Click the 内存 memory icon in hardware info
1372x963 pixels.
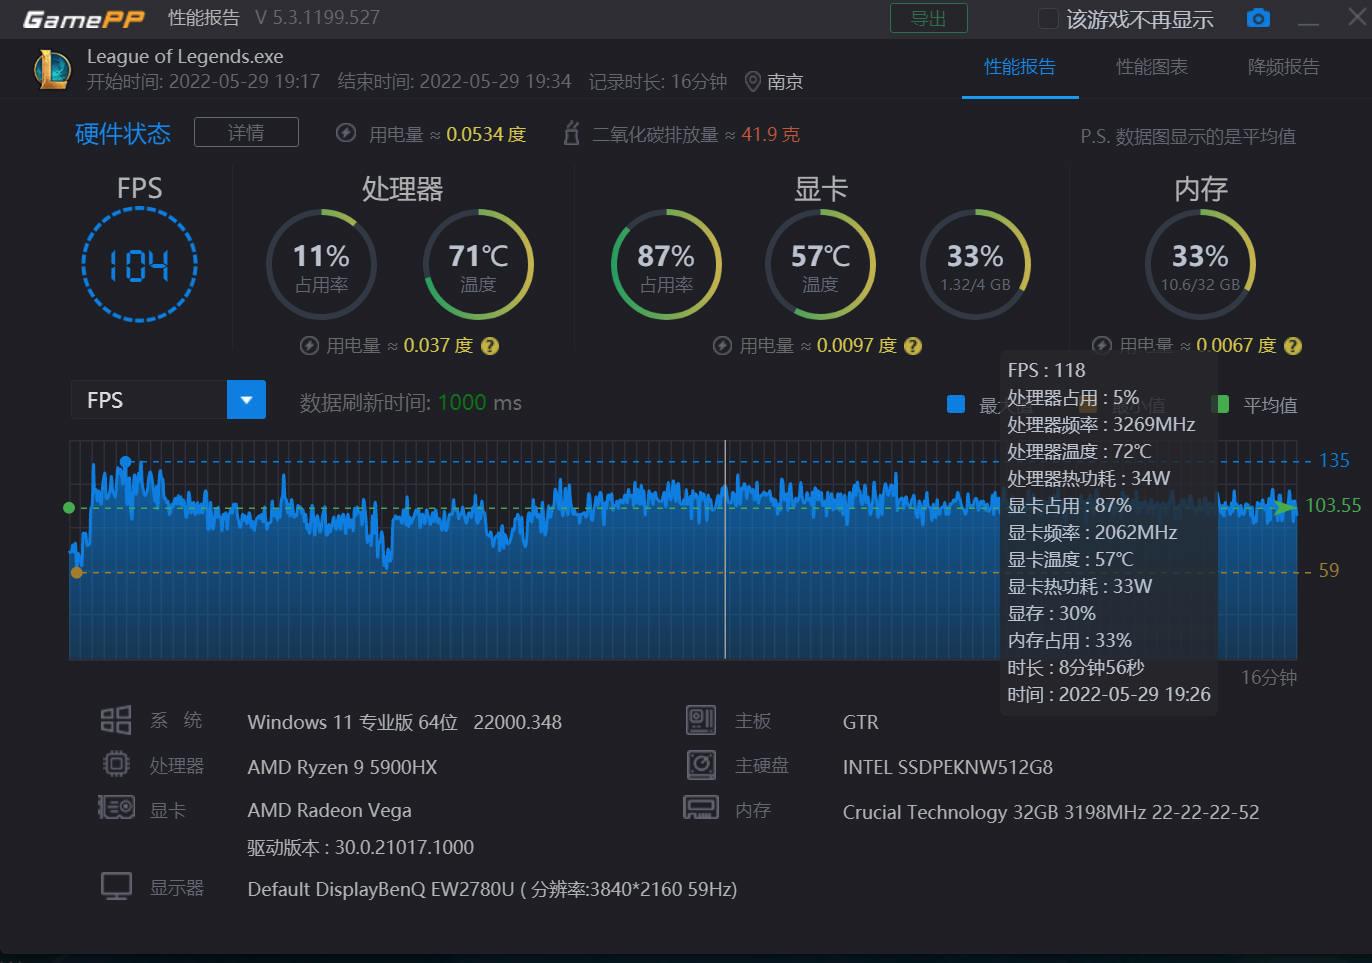point(701,807)
